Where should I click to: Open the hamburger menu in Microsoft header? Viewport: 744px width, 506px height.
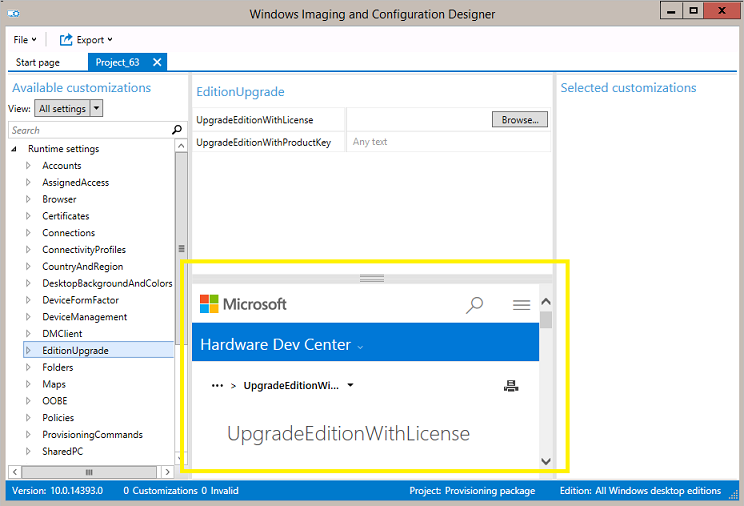click(x=521, y=305)
